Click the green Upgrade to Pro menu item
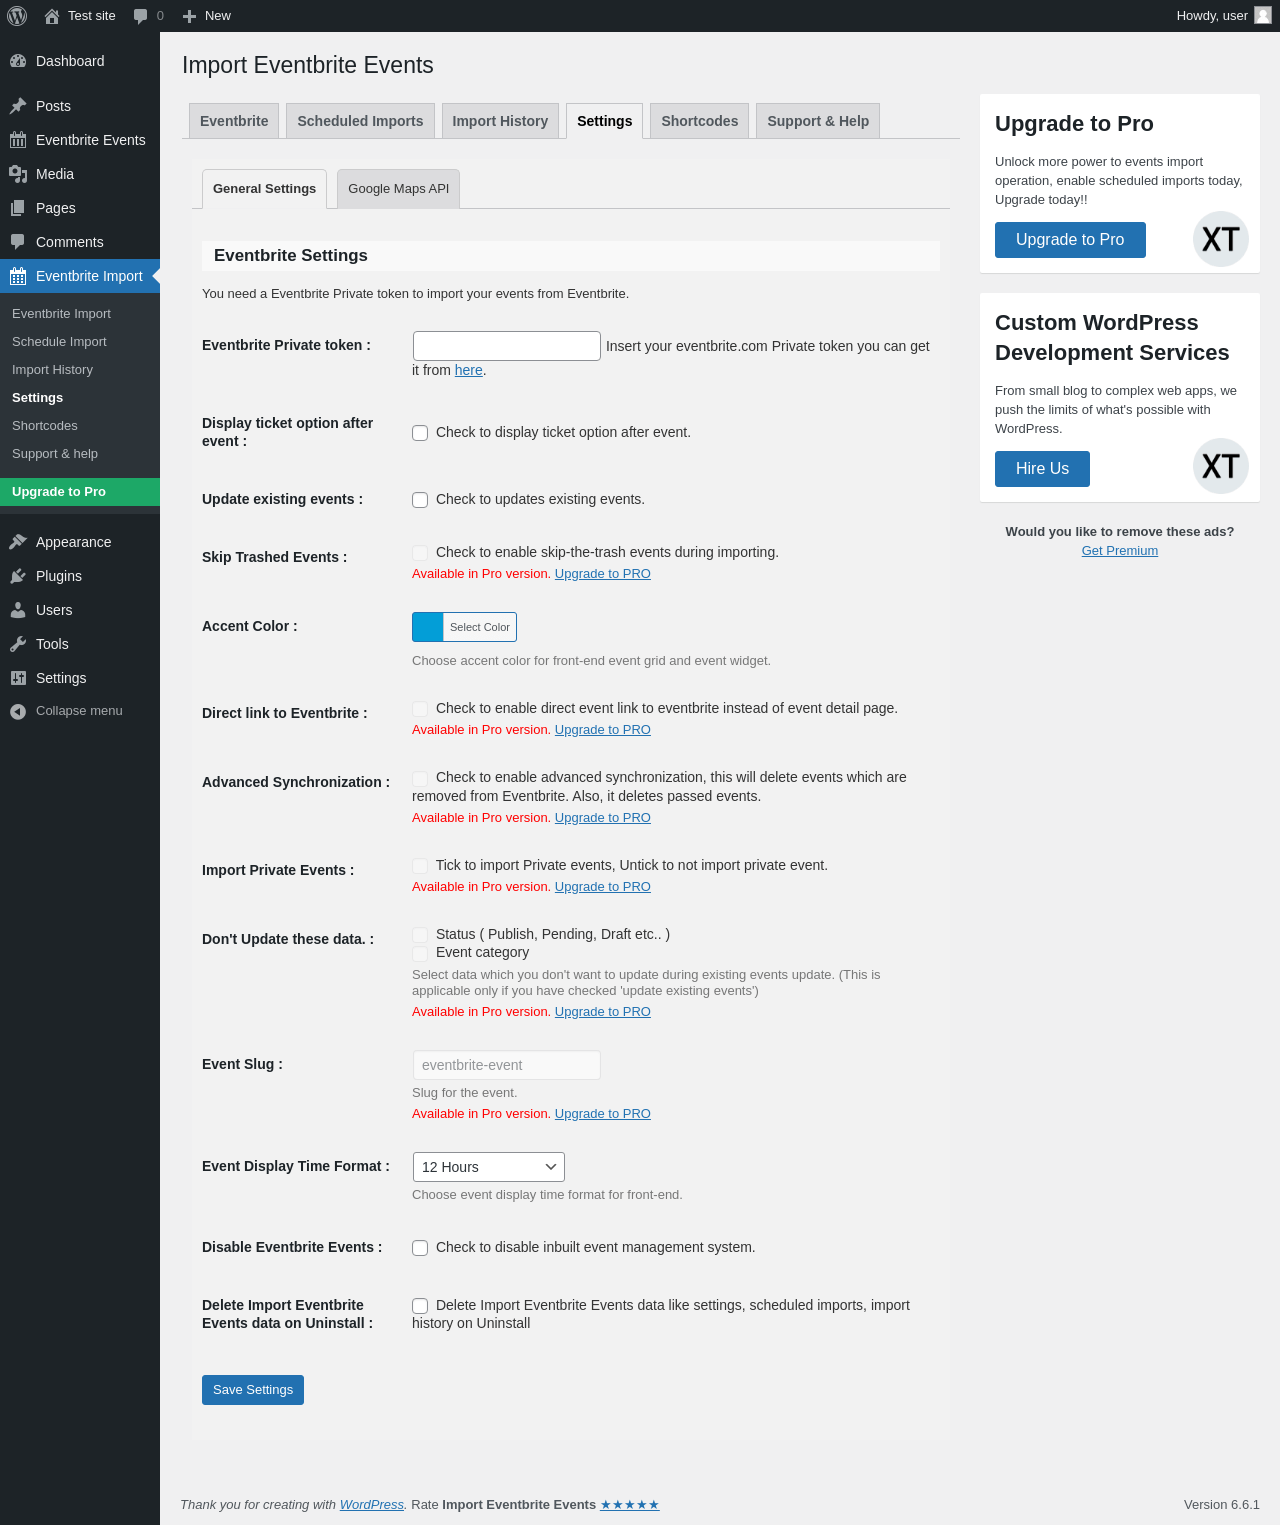1280x1525 pixels. pyautogui.click(x=80, y=492)
